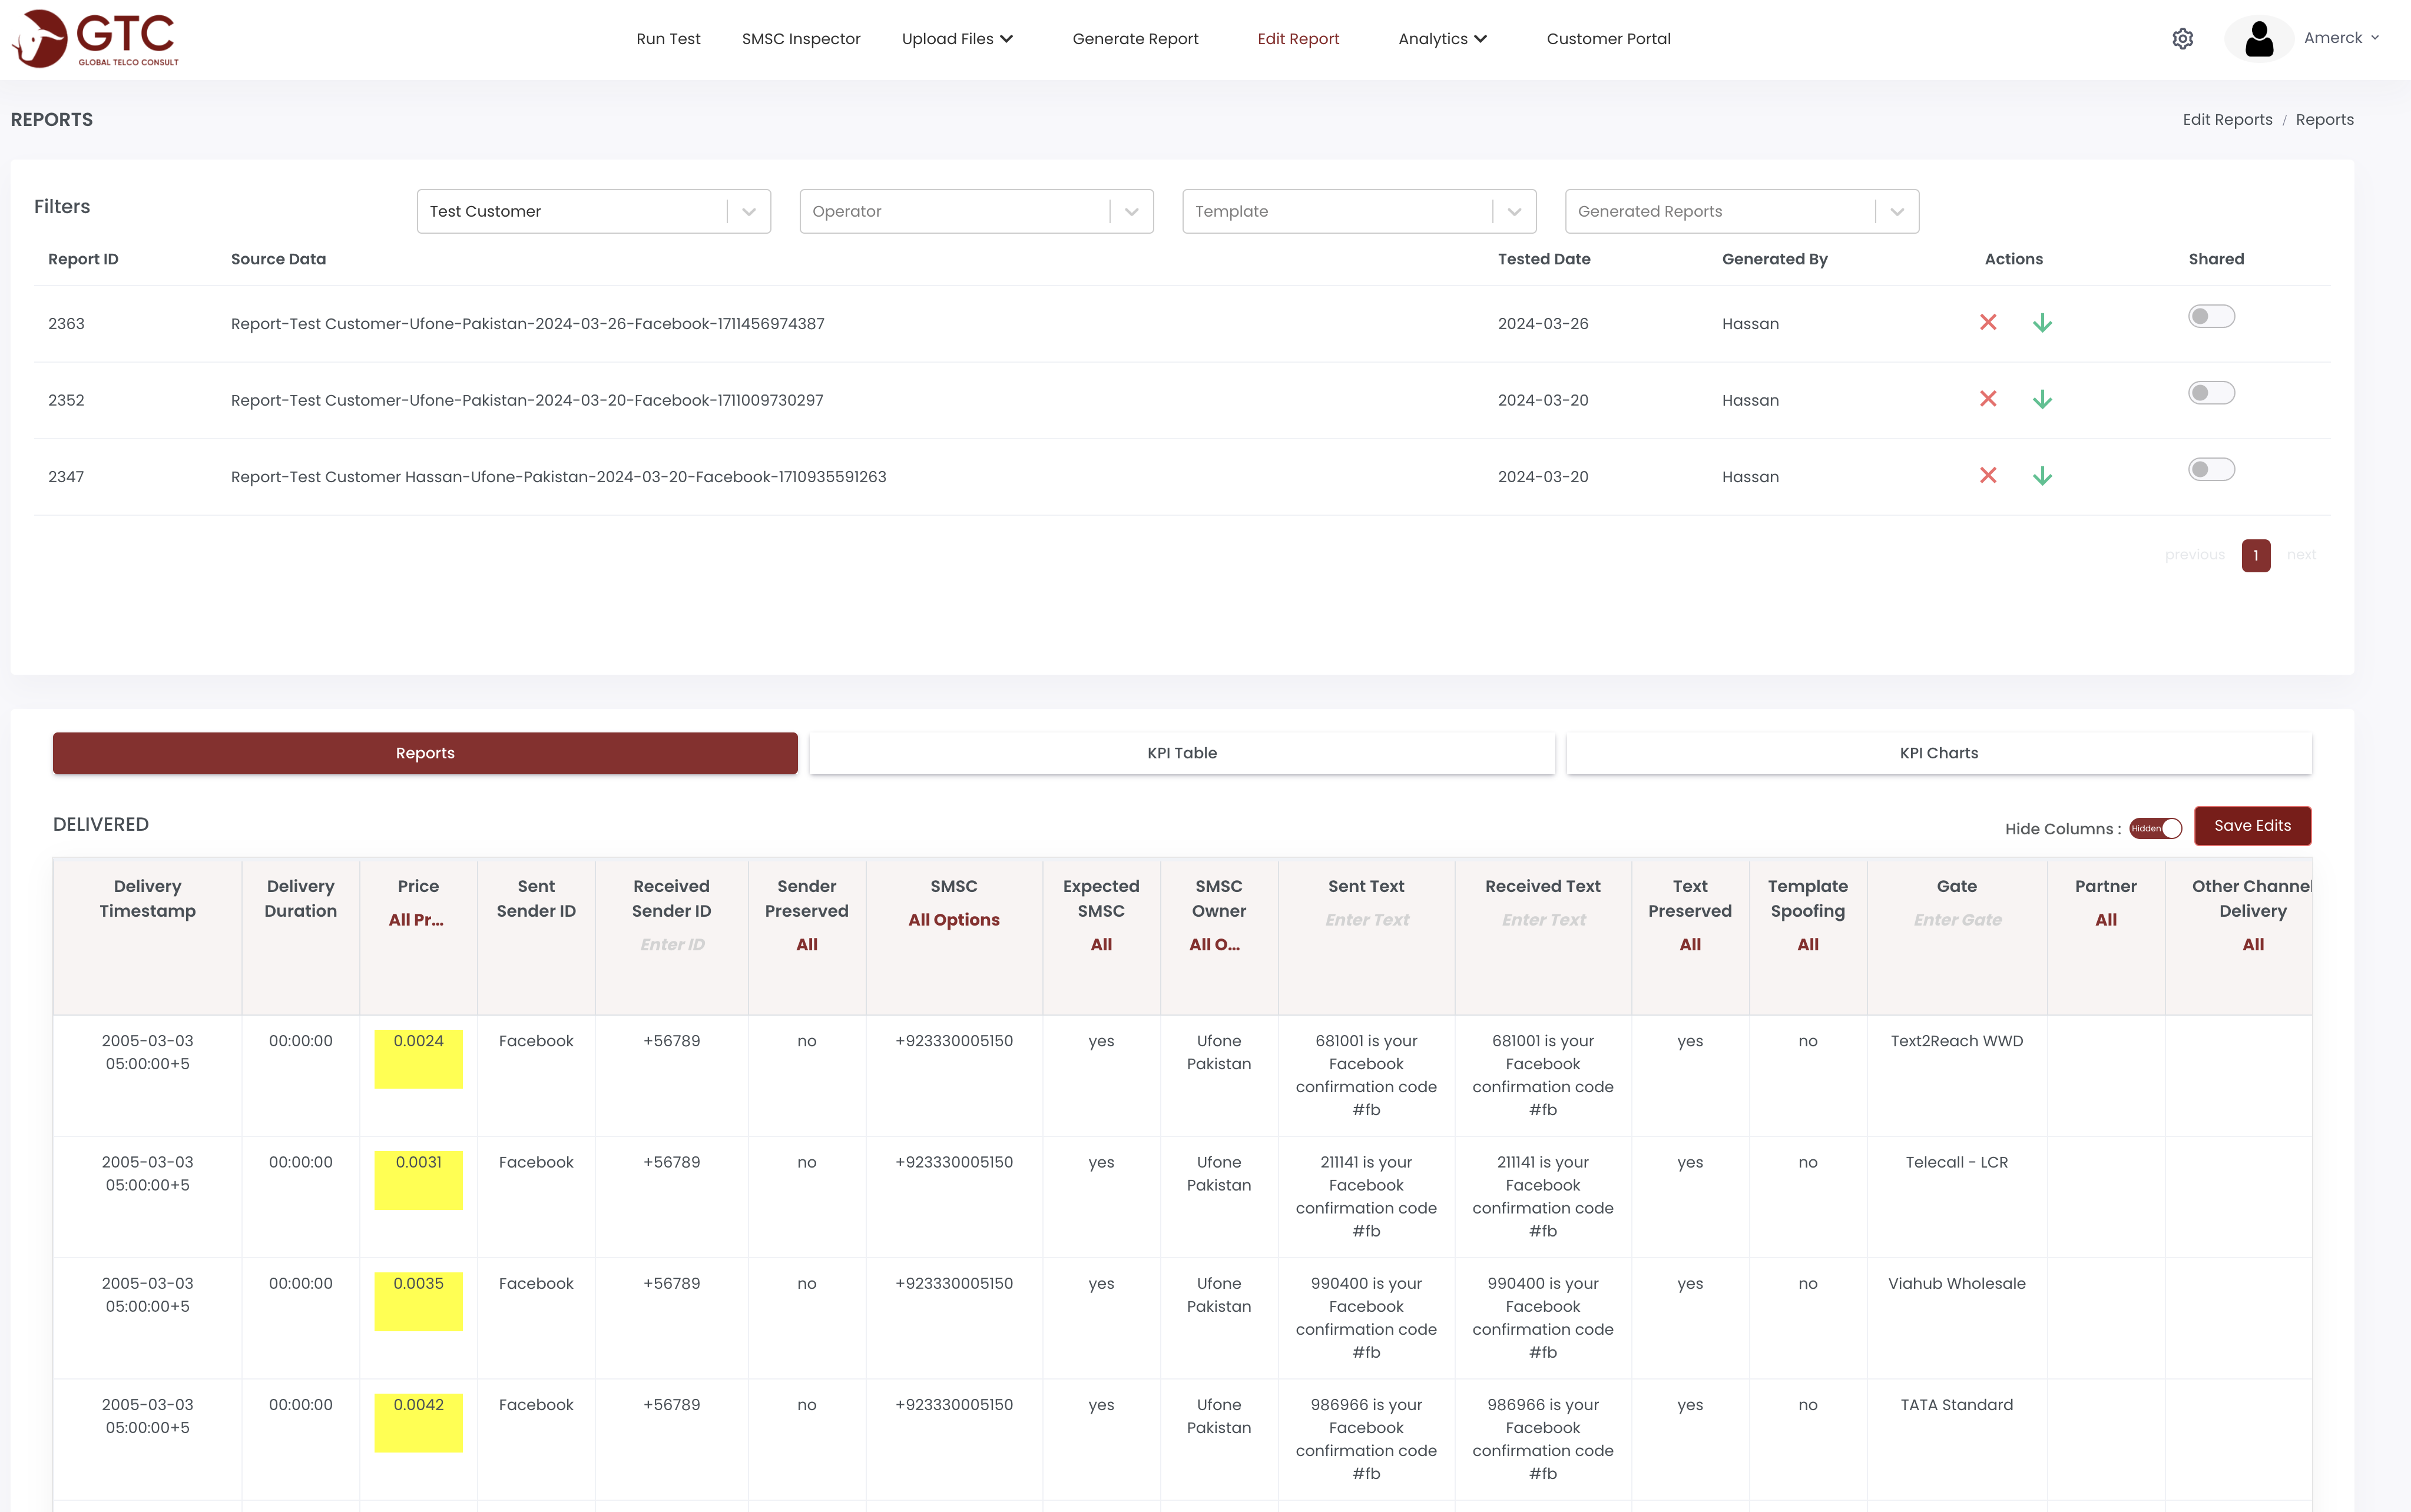Delete report 2347 with red X

1988,475
